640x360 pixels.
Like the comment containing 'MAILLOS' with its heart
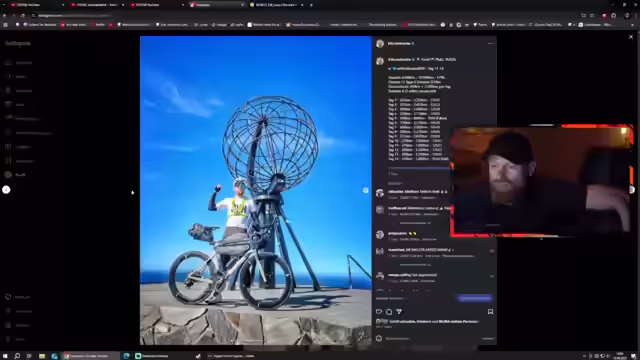point(491,251)
